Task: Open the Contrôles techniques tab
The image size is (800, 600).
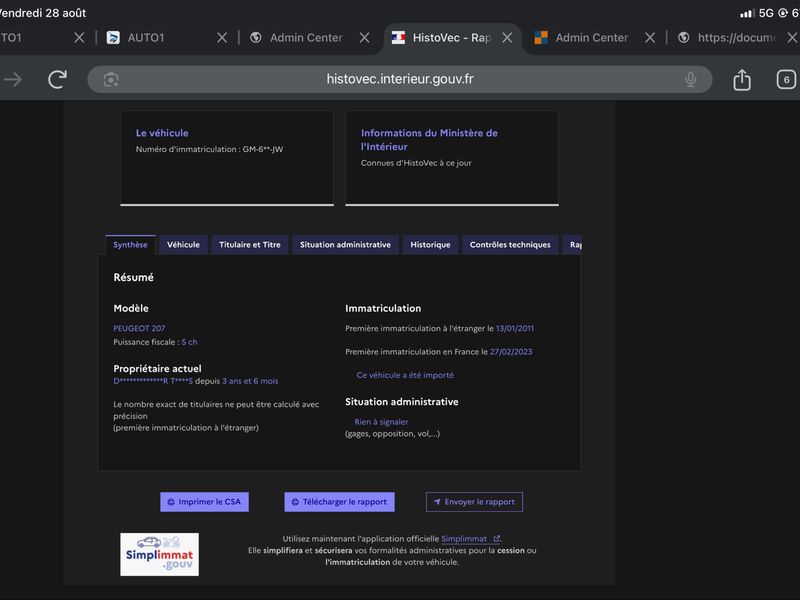Action: (x=510, y=244)
